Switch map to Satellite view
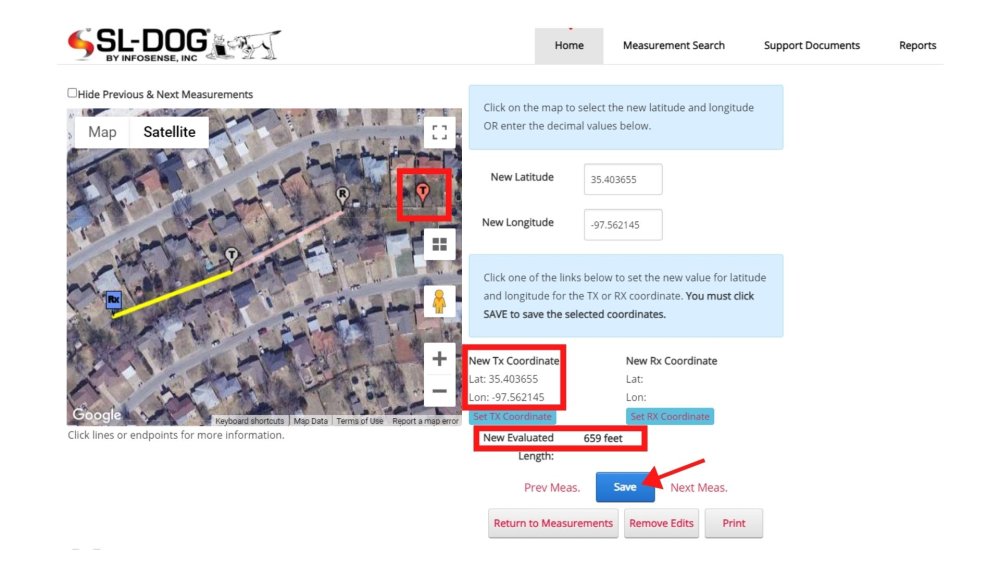This screenshot has height=563, width=1000. [x=169, y=132]
